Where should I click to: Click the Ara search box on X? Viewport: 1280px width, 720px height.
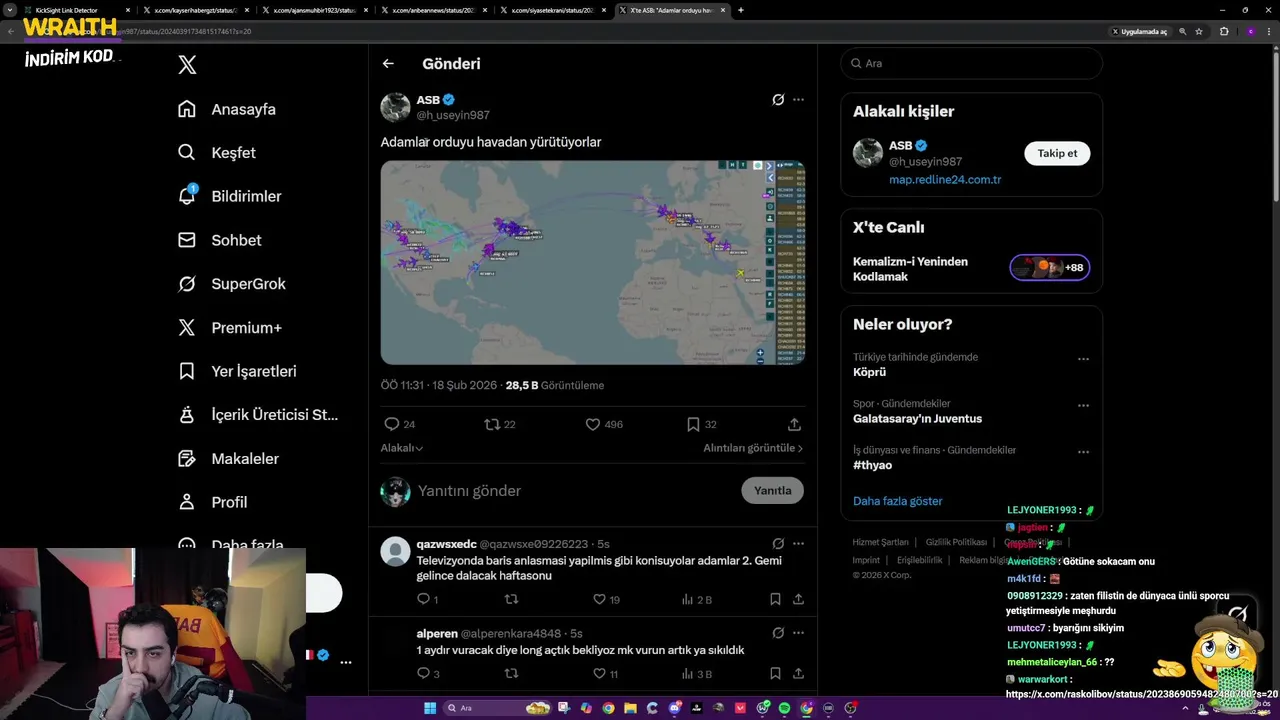tap(971, 63)
